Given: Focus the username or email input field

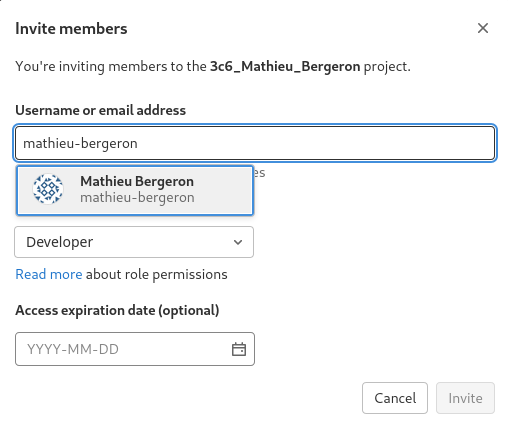Looking at the screenshot, I should (255, 143).
